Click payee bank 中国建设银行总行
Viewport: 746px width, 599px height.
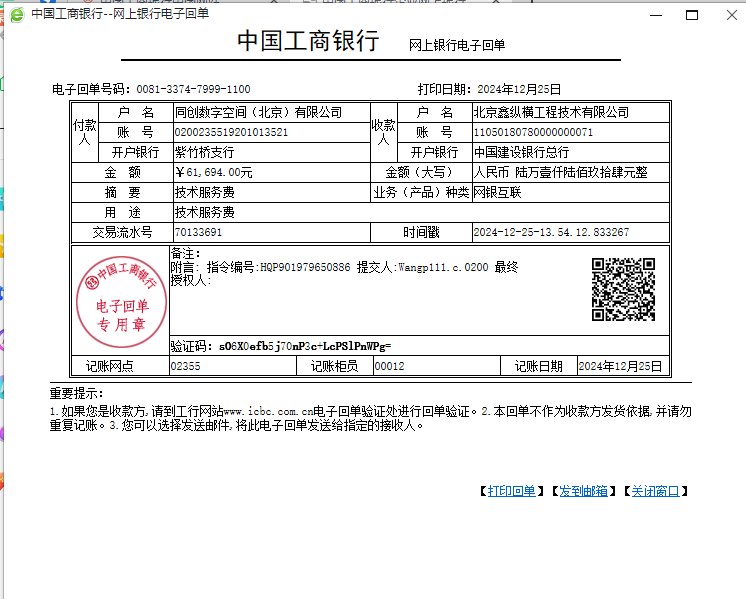pos(521,152)
